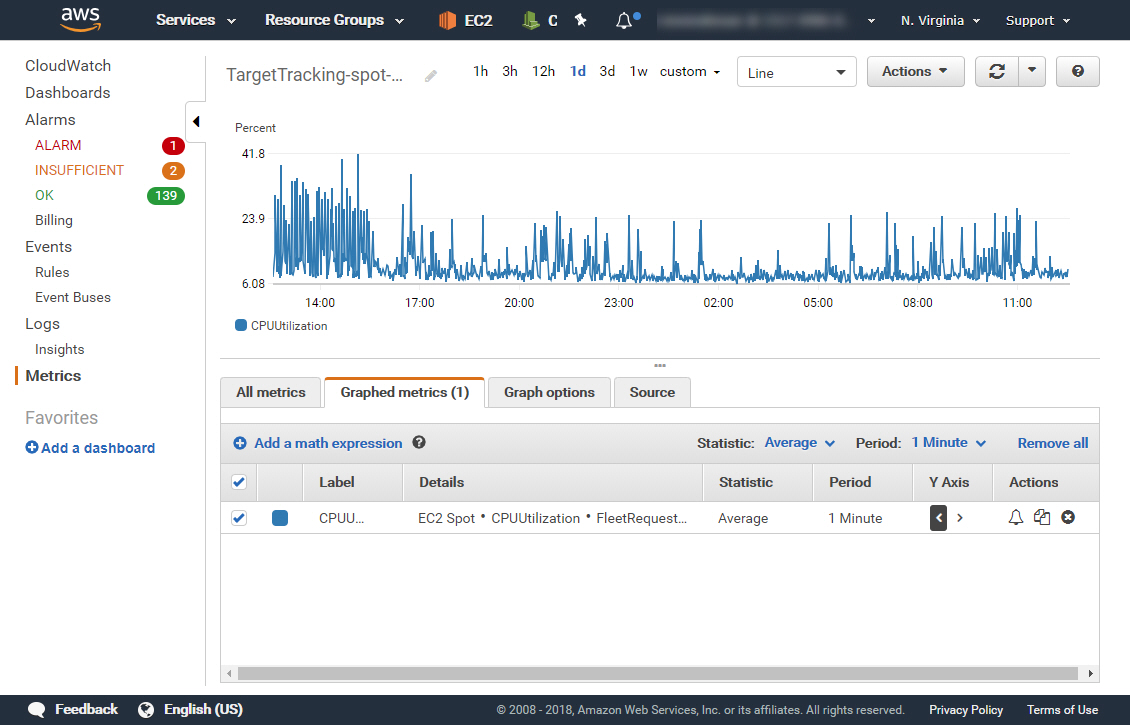This screenshot has width=1130, height=725.
Task: Change the 1 Minute period dropdown
Action: pos(948,442)
